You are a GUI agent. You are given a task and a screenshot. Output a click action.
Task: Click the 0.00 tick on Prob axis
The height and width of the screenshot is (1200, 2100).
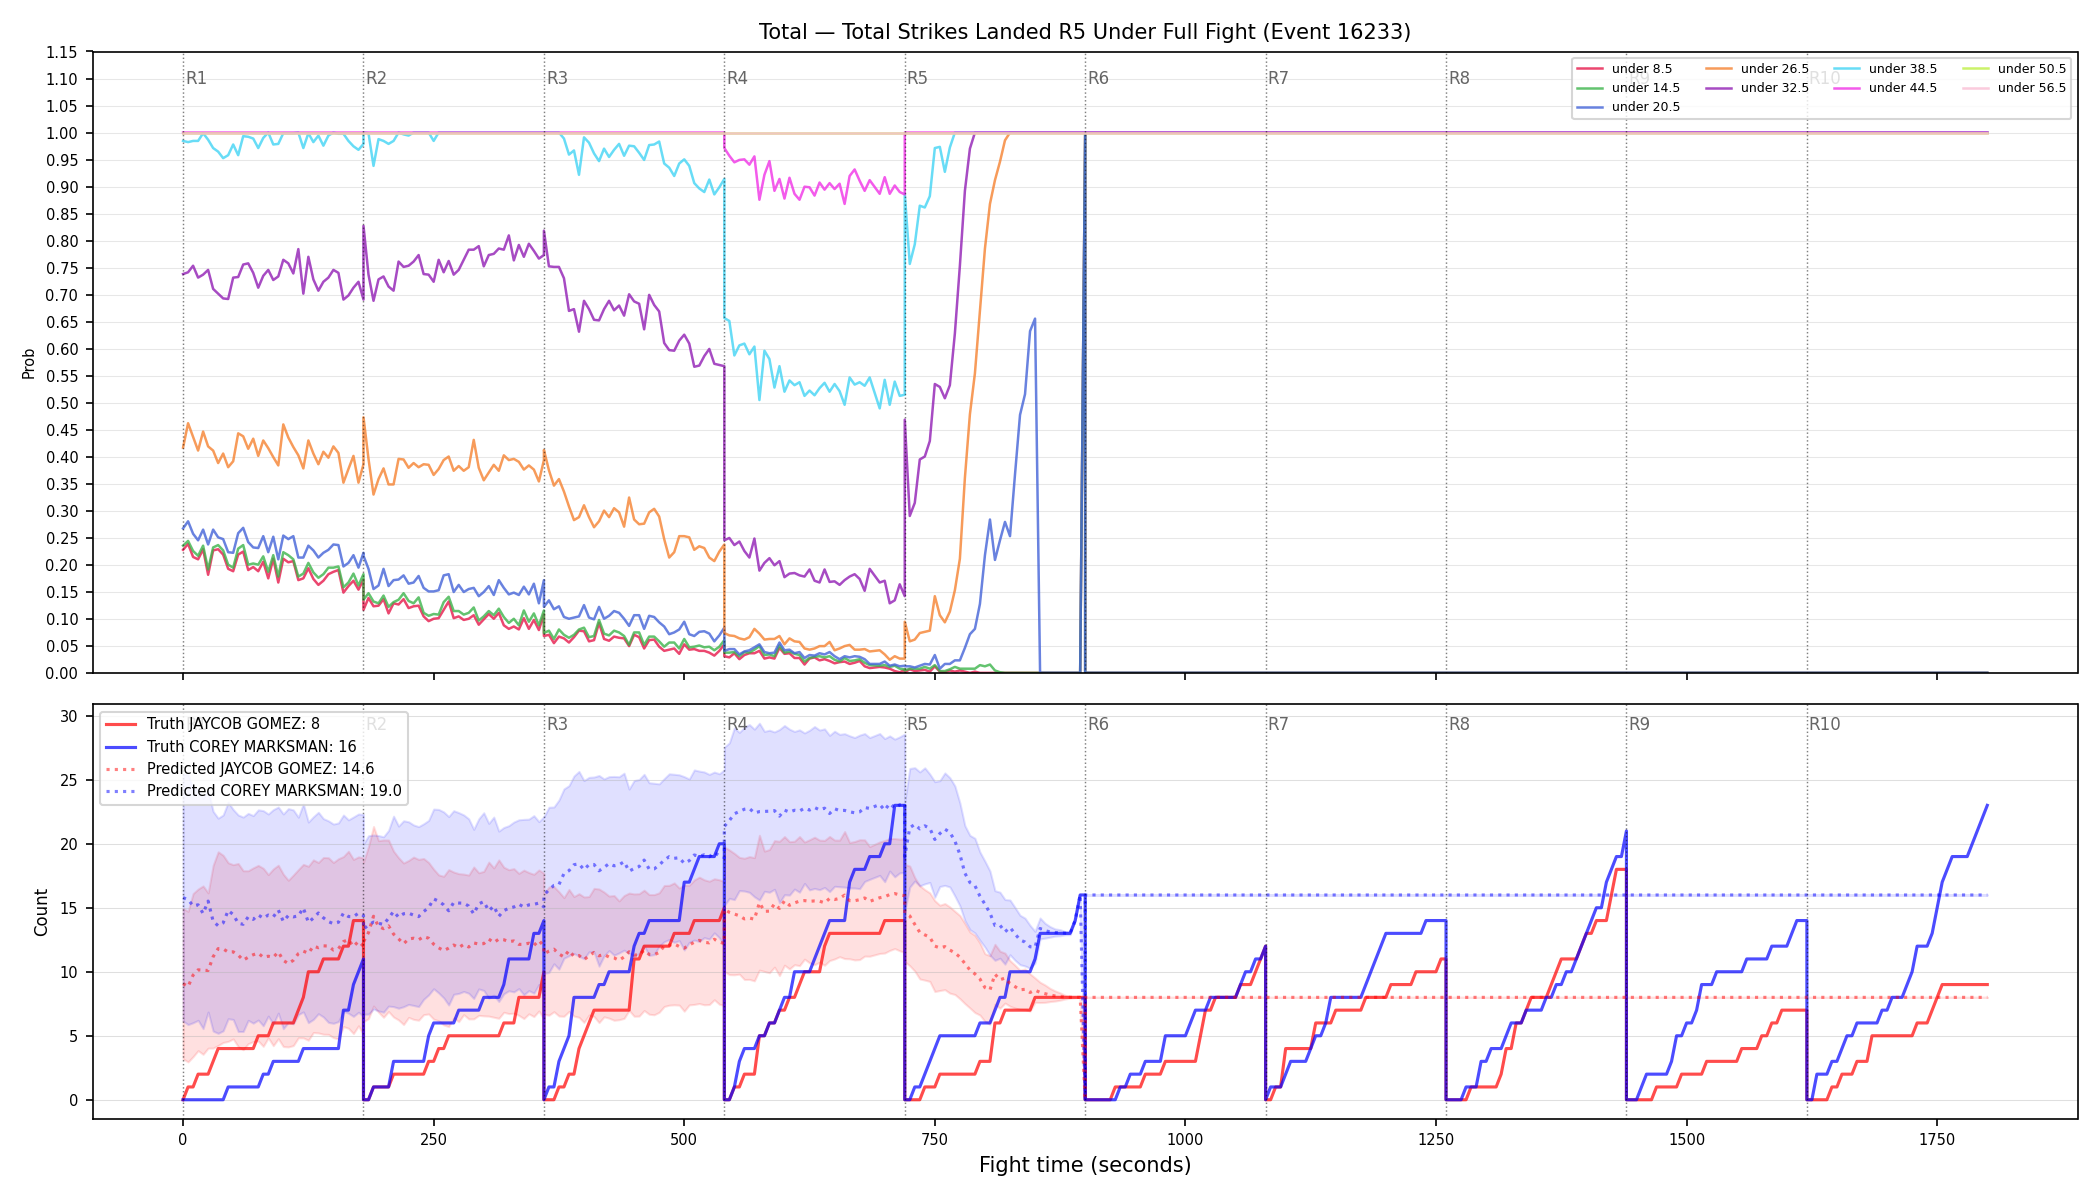coord(62,673)
